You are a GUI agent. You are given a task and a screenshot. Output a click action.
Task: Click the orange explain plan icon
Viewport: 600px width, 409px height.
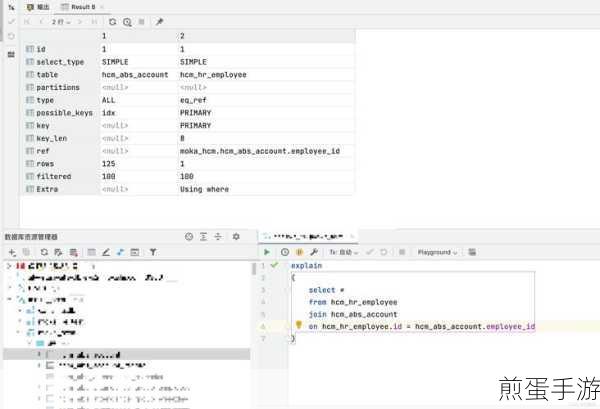click(x=299, y=252)
